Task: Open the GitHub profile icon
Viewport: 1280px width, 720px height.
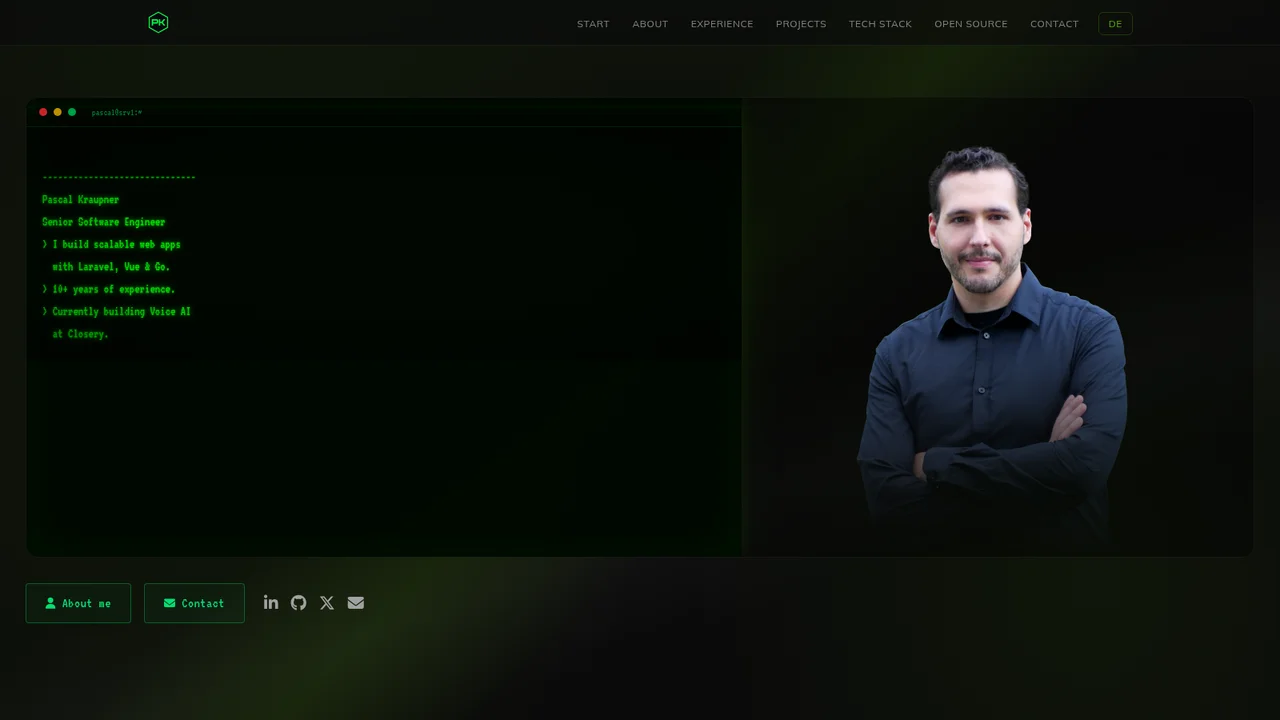Action: (299, 602)
